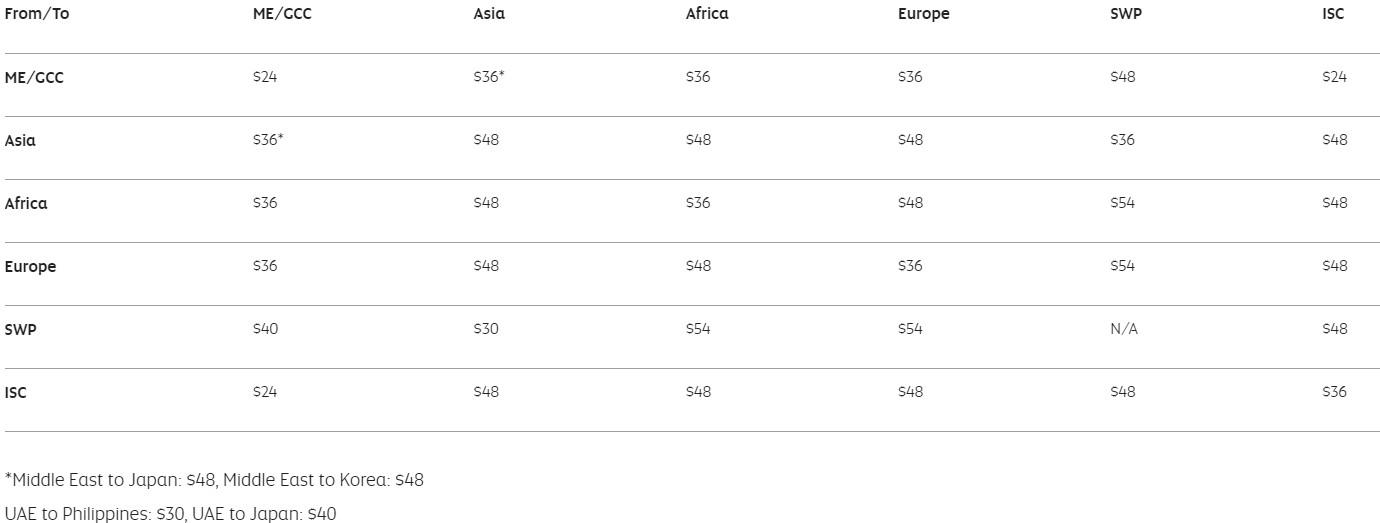Select the UAE to Philippines footnote line

(171, 514)
